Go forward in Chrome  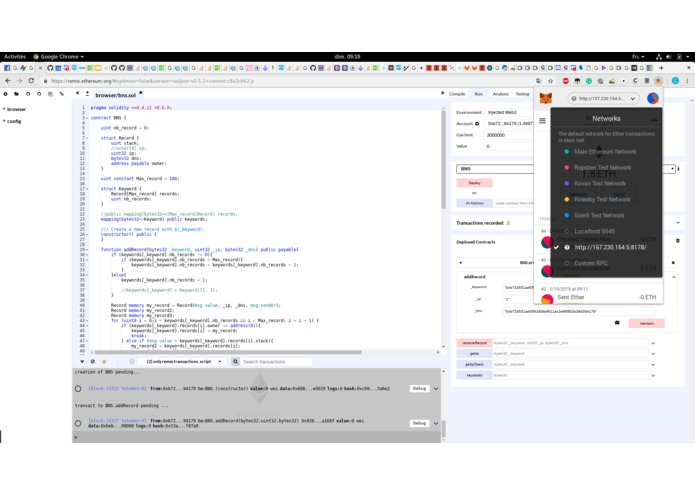click(x=19, y=81)
